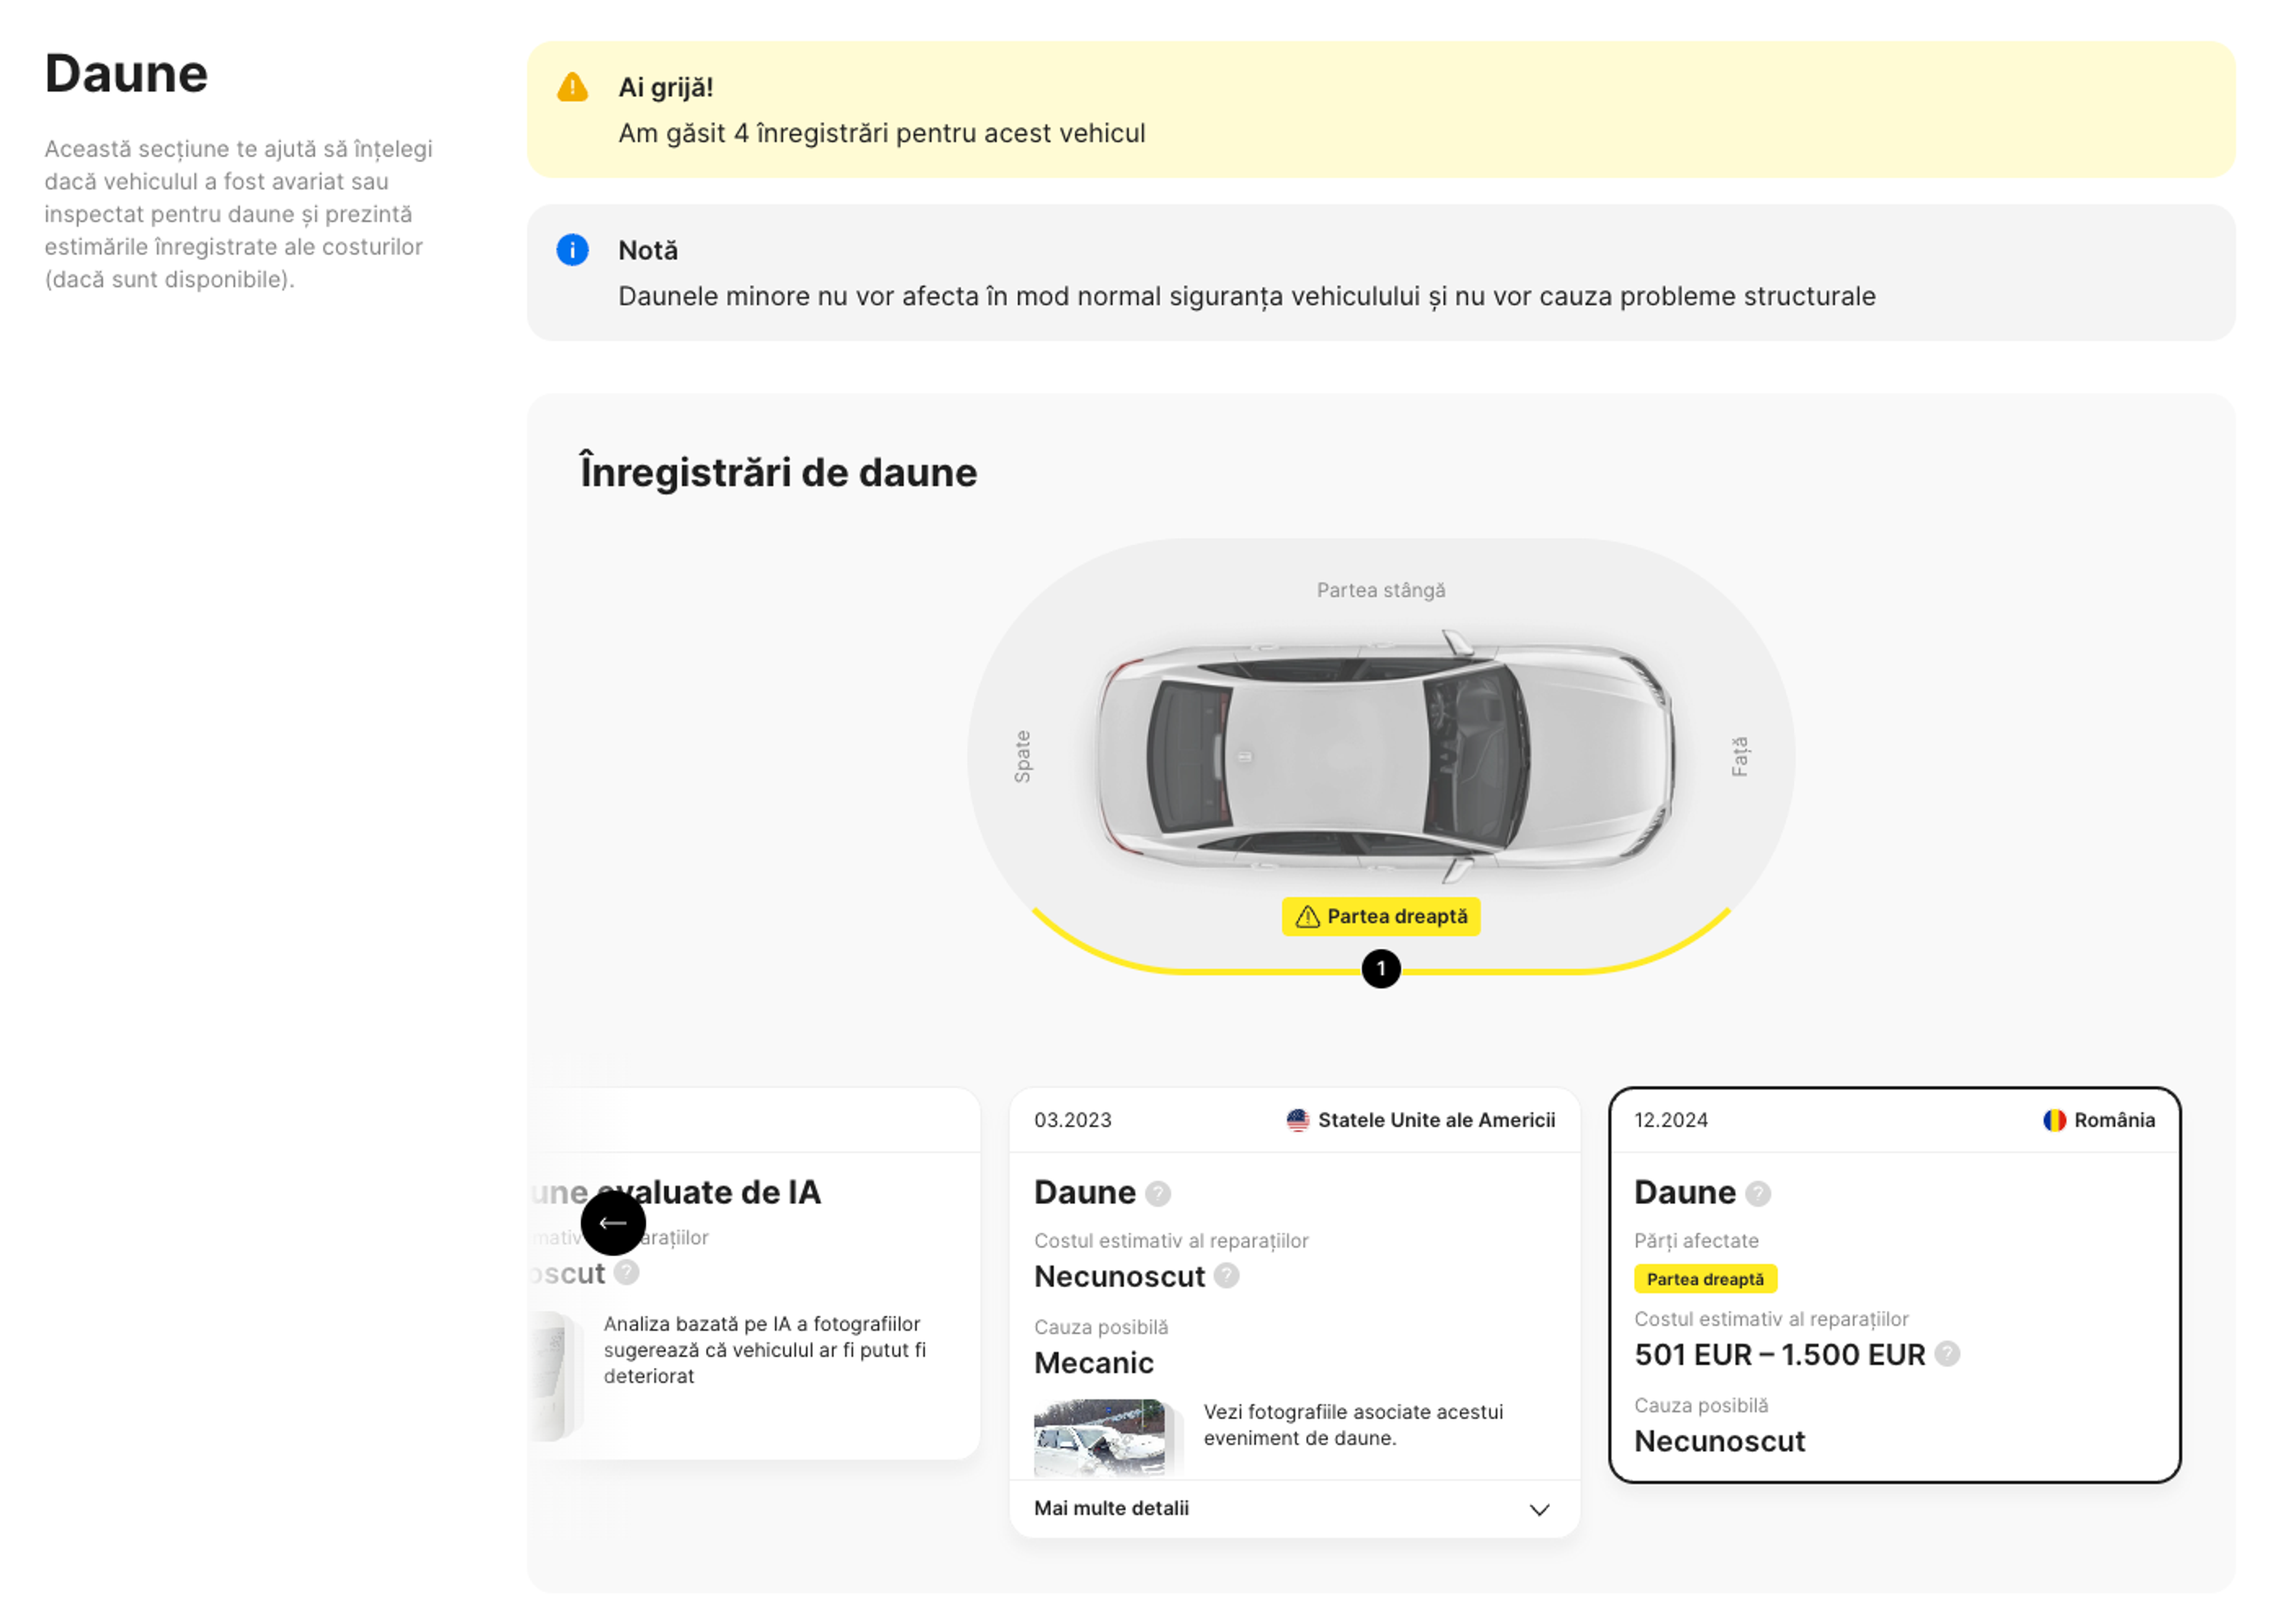Click the Romania flag icon on the 12.2024 record
The width and height of the screenshot is (2278, 1624).
(2055, 1120)
